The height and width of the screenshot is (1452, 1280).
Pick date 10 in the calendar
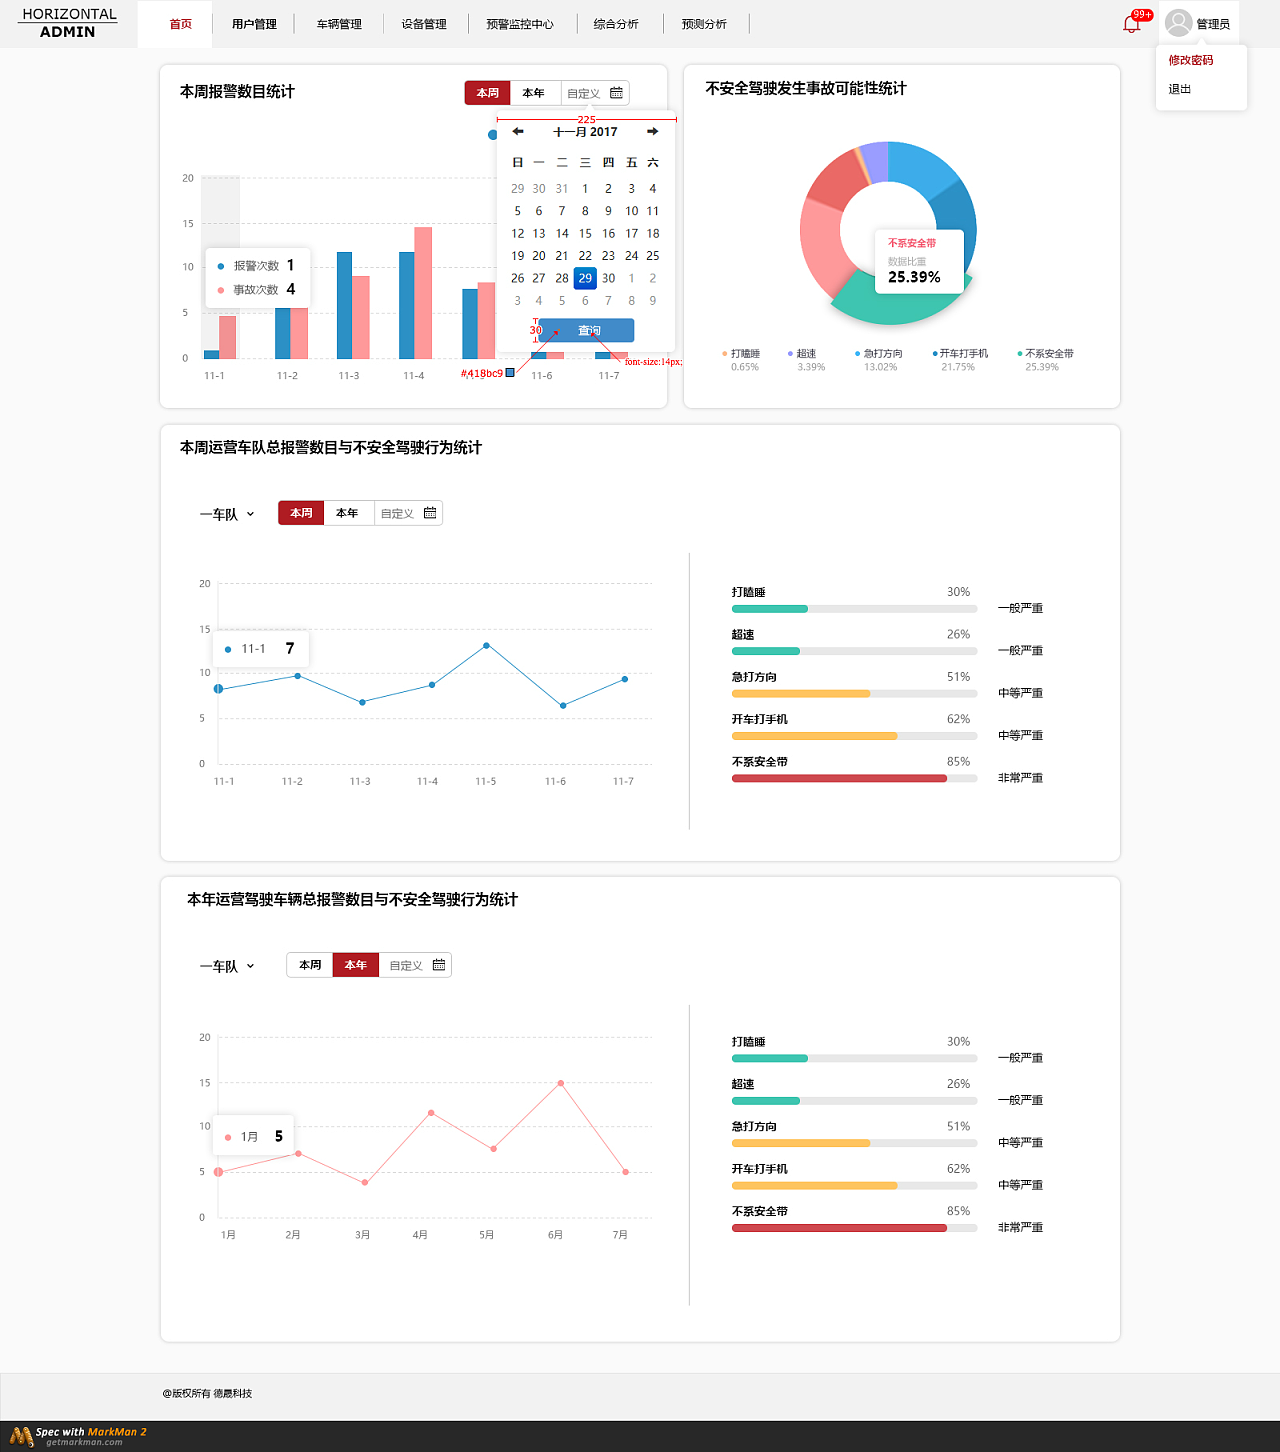[x=632, y=211]
